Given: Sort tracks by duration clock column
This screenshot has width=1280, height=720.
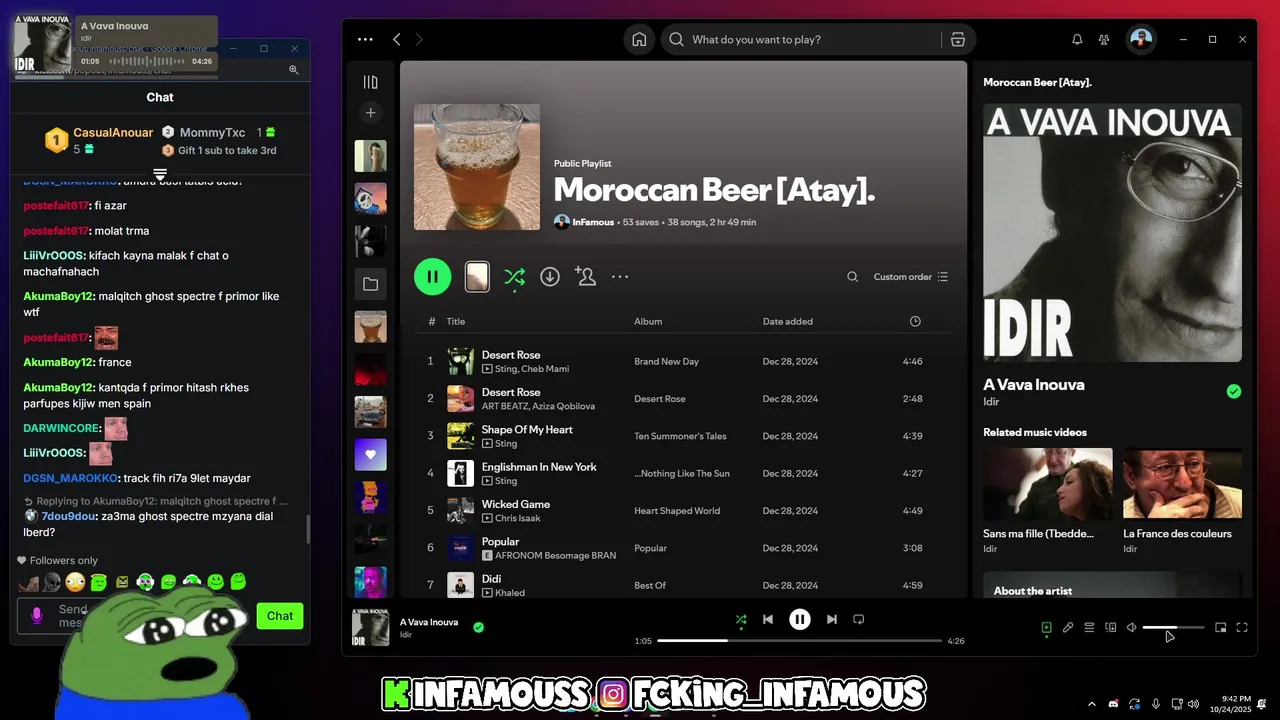Looking at the screenshot, I should coord(915,321).
